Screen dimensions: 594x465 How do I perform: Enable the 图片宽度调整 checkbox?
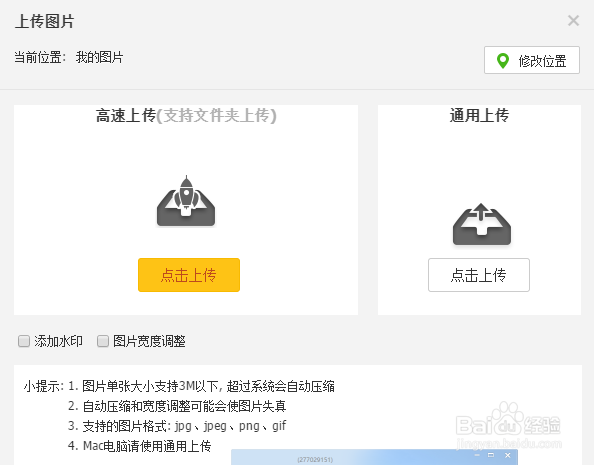point(103,341)
